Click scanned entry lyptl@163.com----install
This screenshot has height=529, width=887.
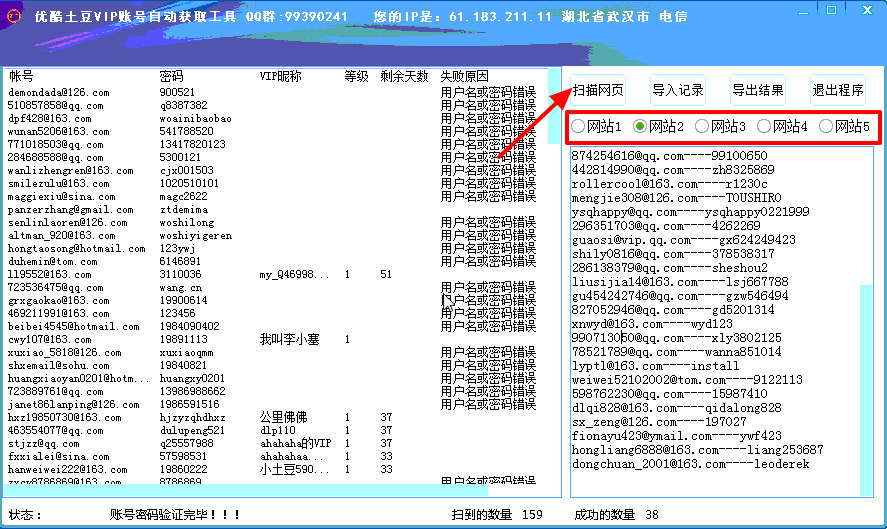click(x=655, y=366)
